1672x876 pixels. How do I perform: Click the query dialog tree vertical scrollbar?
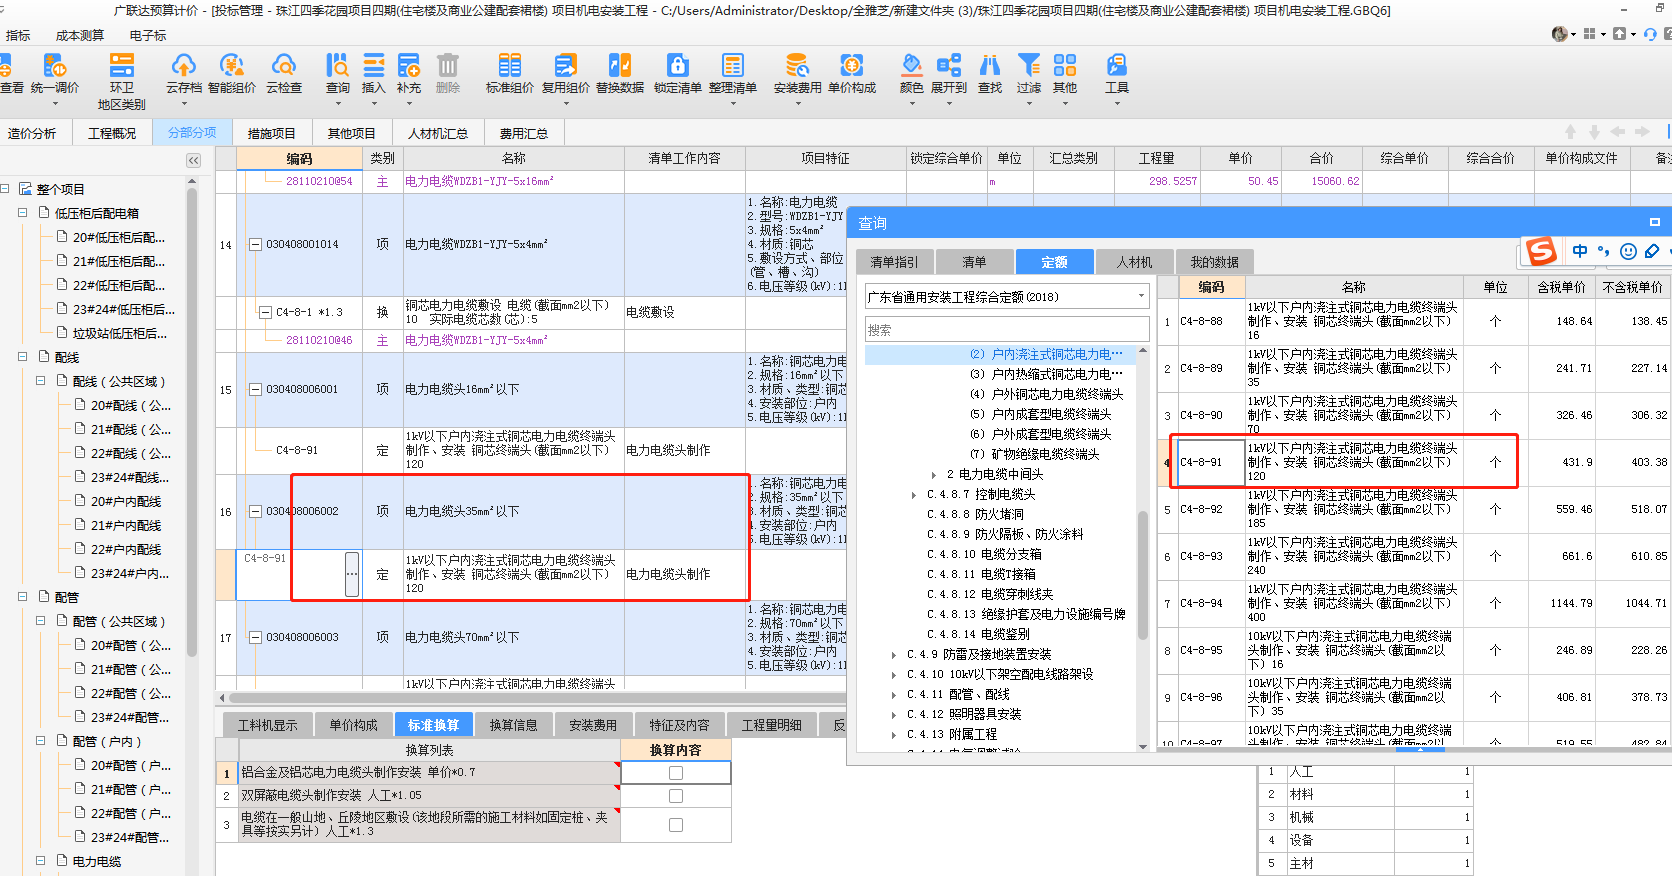click(1143, 575)
